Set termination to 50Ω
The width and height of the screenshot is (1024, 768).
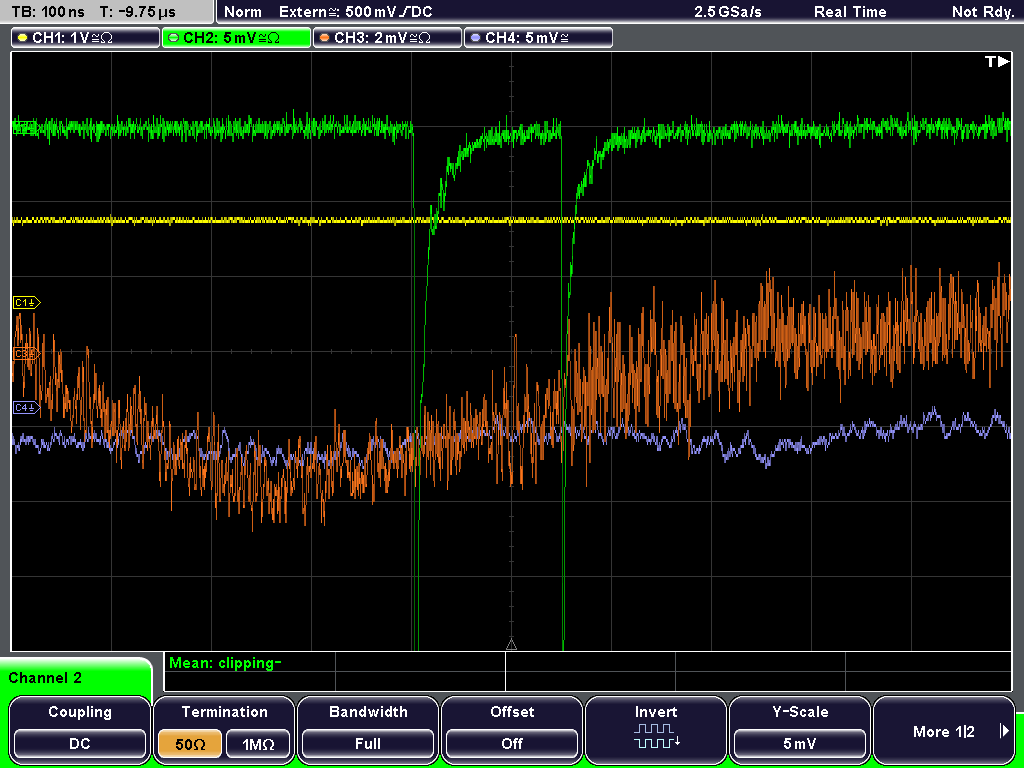tap(189, 744)
